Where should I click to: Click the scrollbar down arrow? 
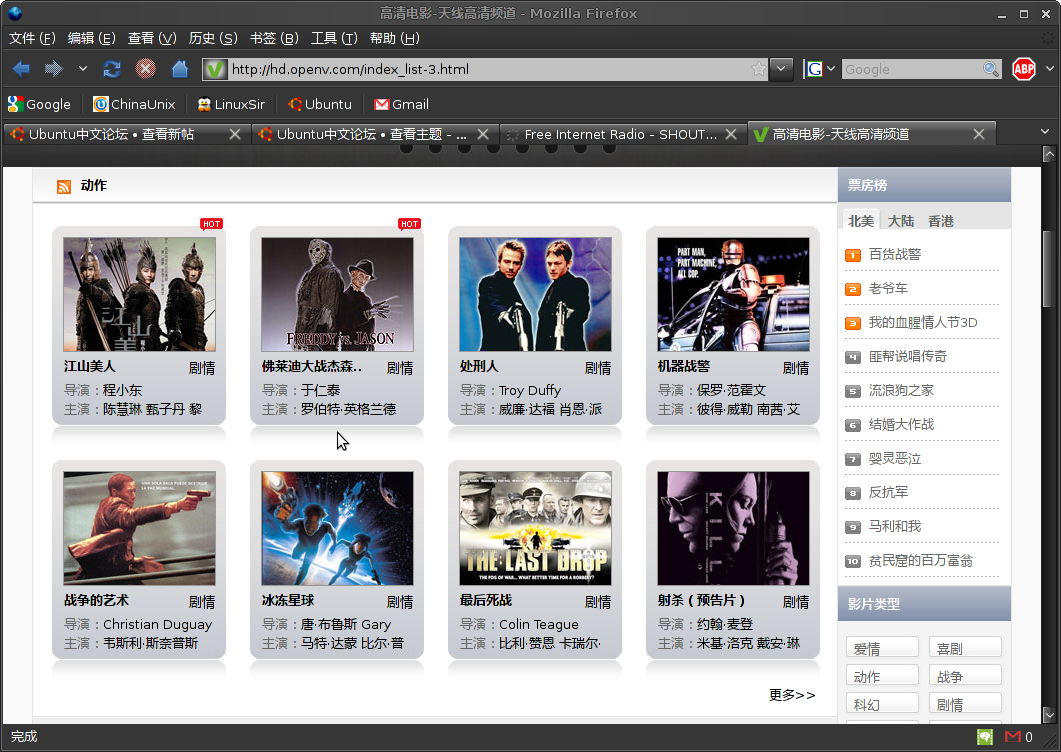click(x=1049, y=715)
